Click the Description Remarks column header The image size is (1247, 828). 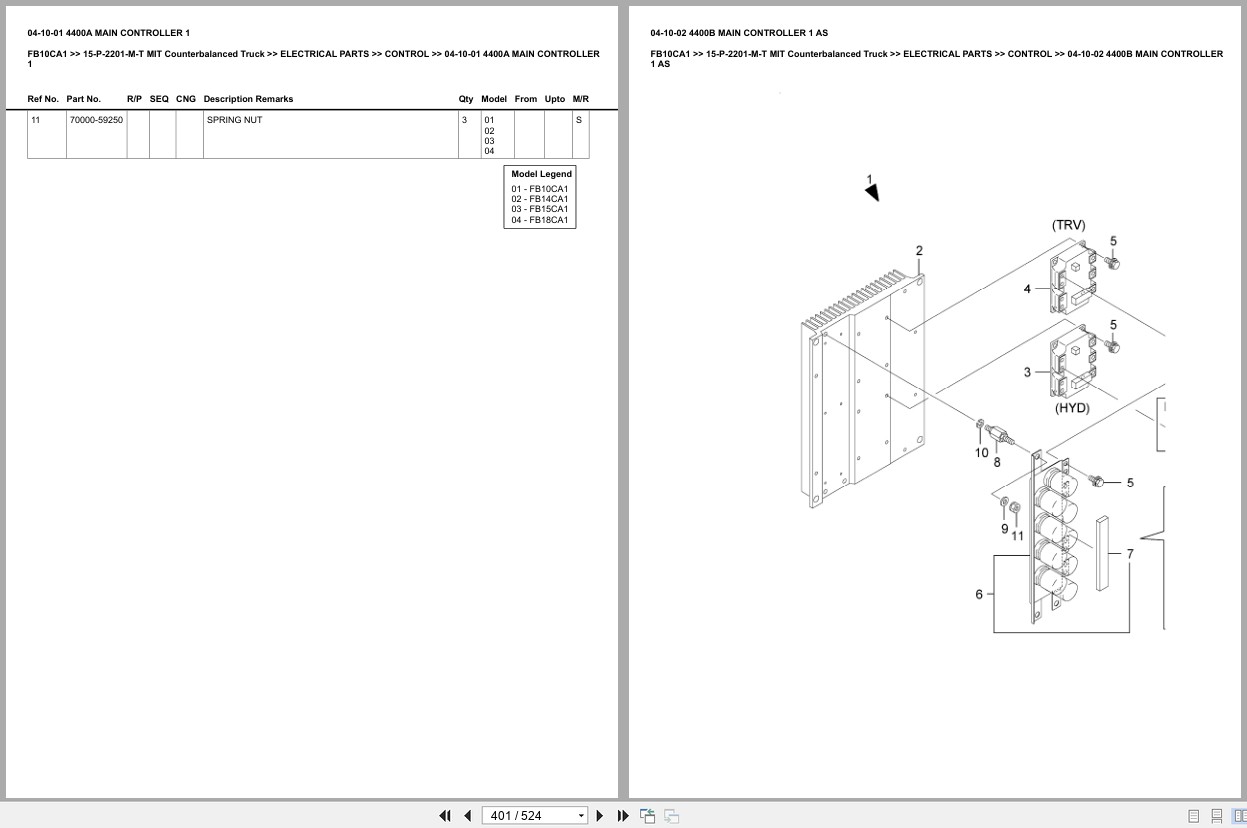pos(248,99)
